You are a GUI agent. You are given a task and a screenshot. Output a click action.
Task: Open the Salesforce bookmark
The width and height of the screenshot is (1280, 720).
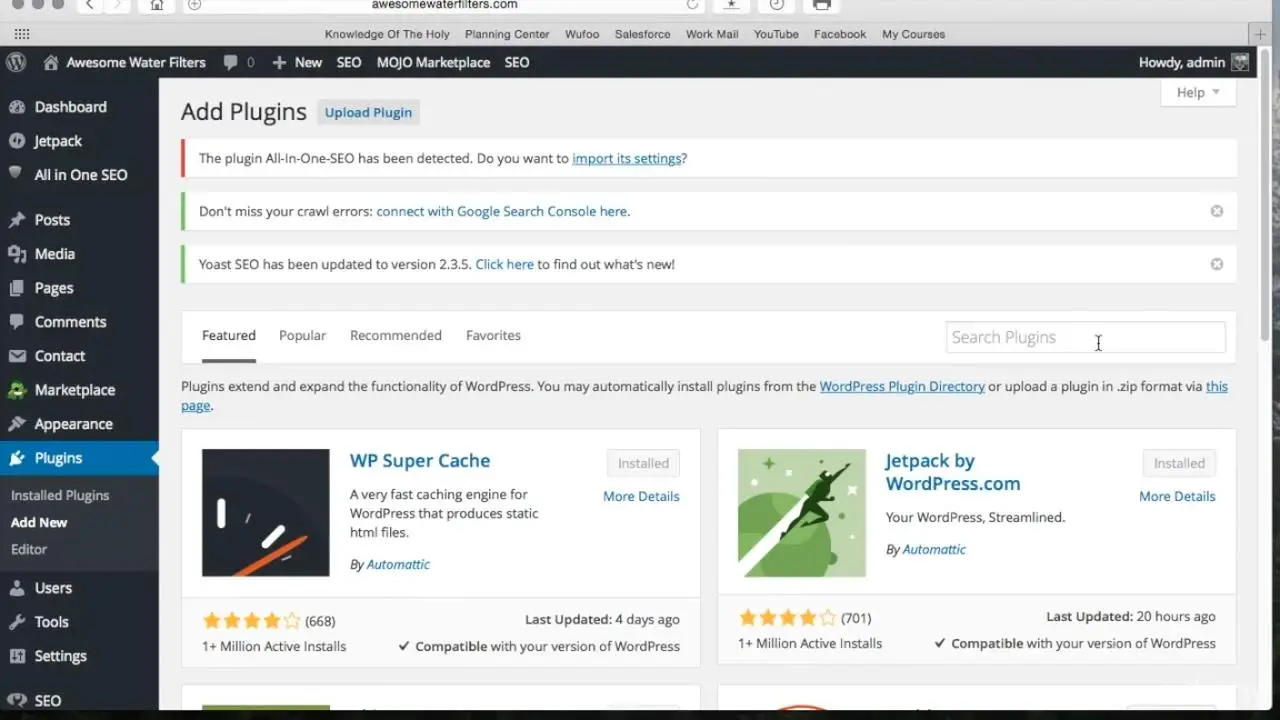pos(643,34)
